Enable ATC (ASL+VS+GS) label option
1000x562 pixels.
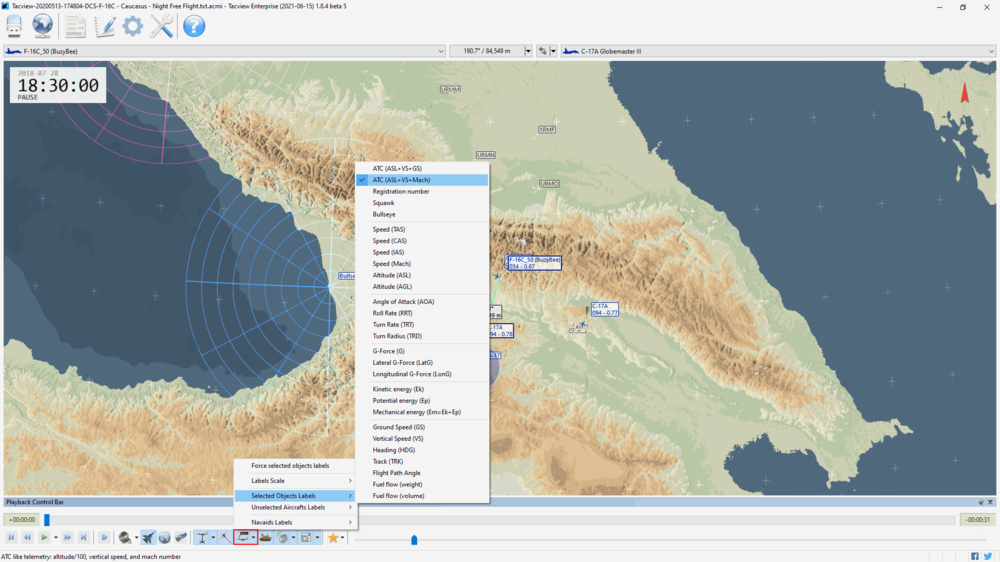click(x=397, y=169)
